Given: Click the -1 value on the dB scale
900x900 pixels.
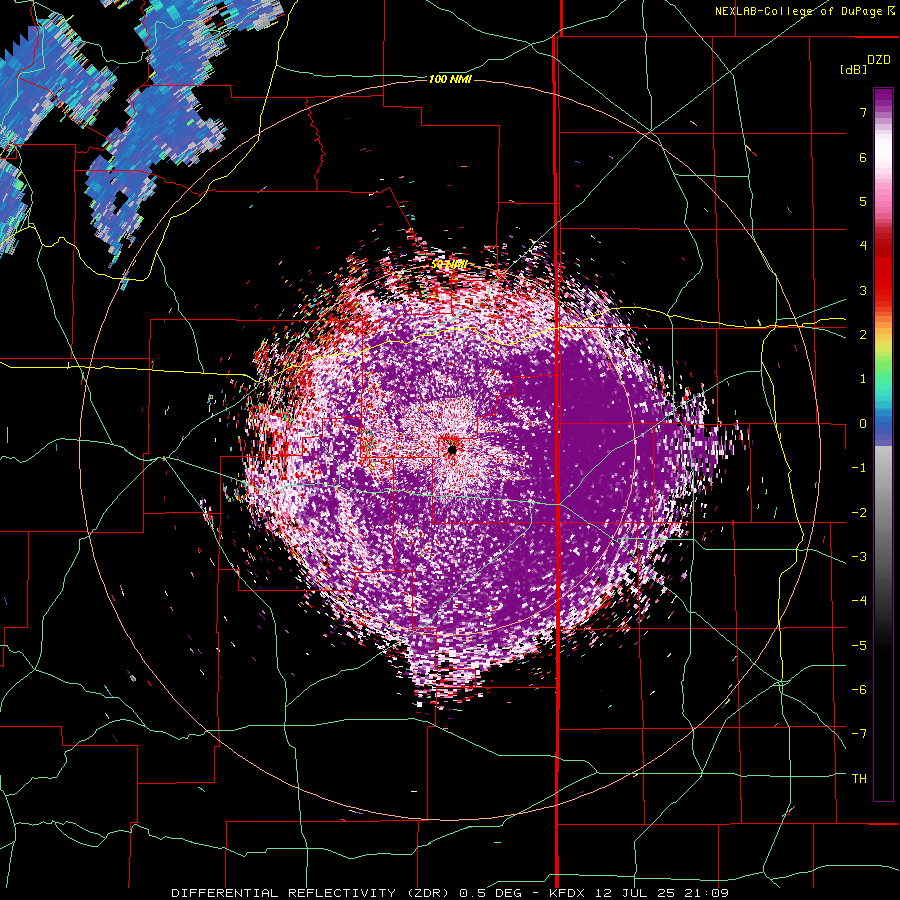Looking at the screenshot, I should coord(859,468).
